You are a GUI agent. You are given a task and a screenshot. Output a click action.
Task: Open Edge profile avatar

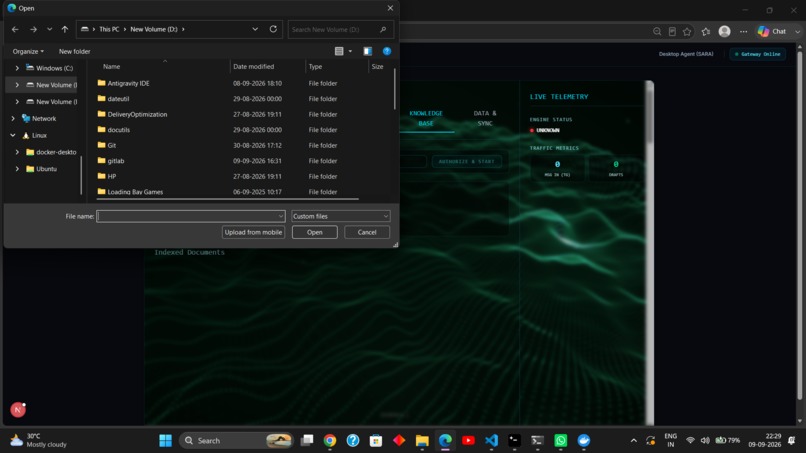[724, 31]
